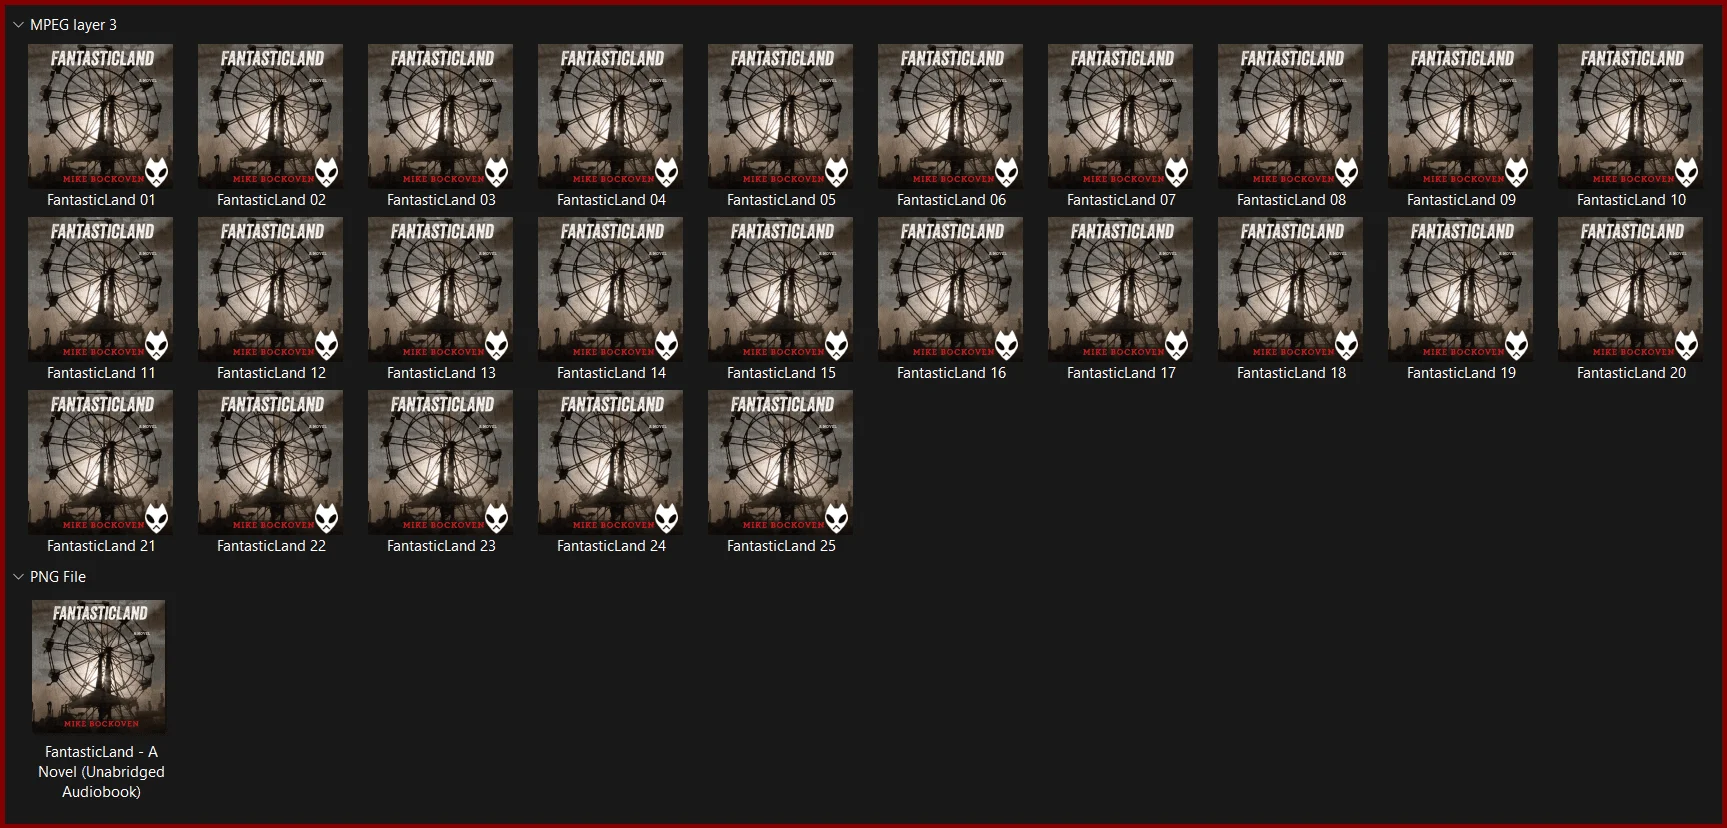Click the file name "FantasticLand 20"
1727x828 pixels.
[1631, 373]
